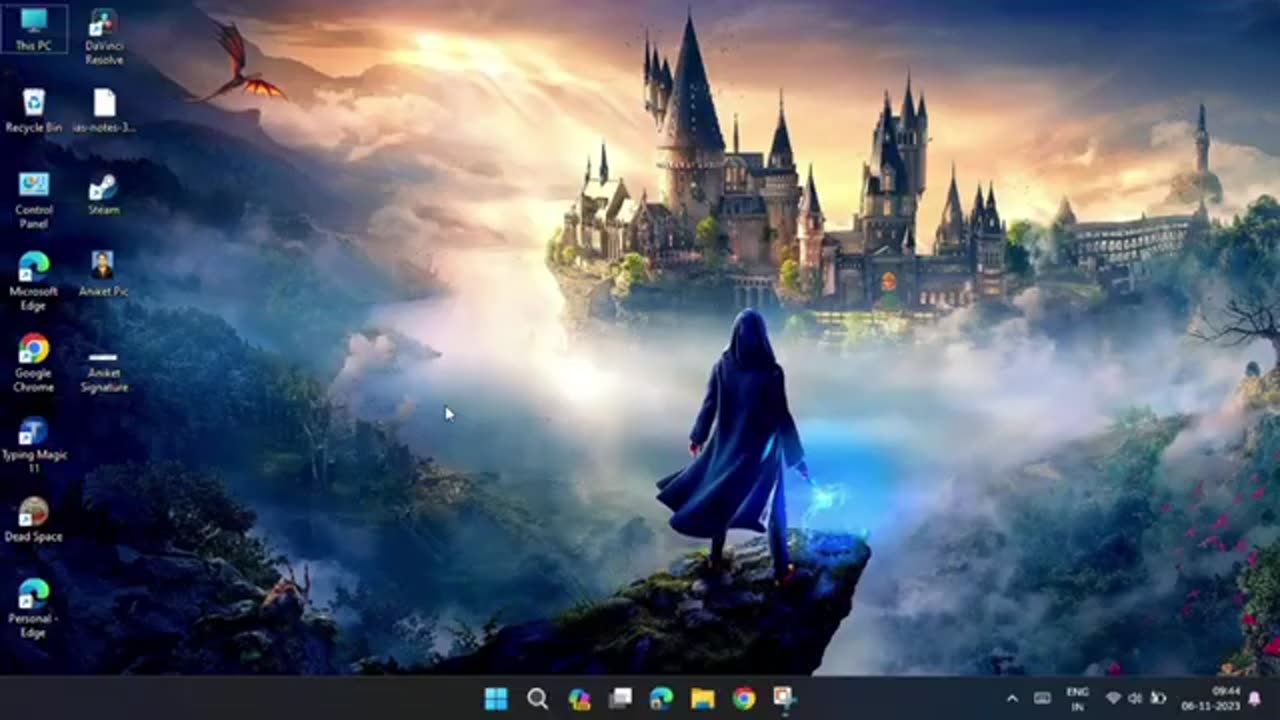Select the DaVinci Resolve desktop shortcut
This screenshot has width=1280, height=720.
(x=104, y=36)
